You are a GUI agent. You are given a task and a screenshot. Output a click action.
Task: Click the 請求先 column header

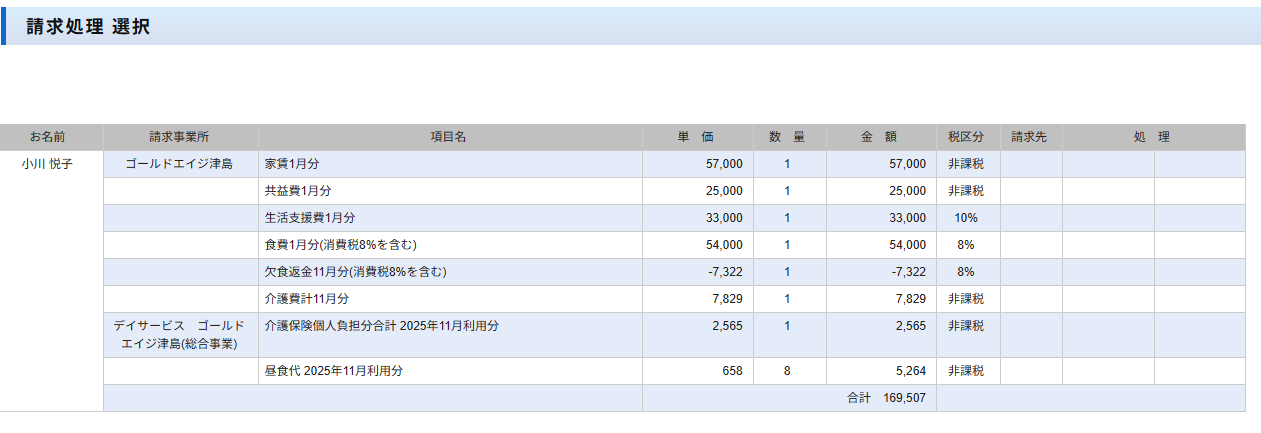tap(1029, 137)
